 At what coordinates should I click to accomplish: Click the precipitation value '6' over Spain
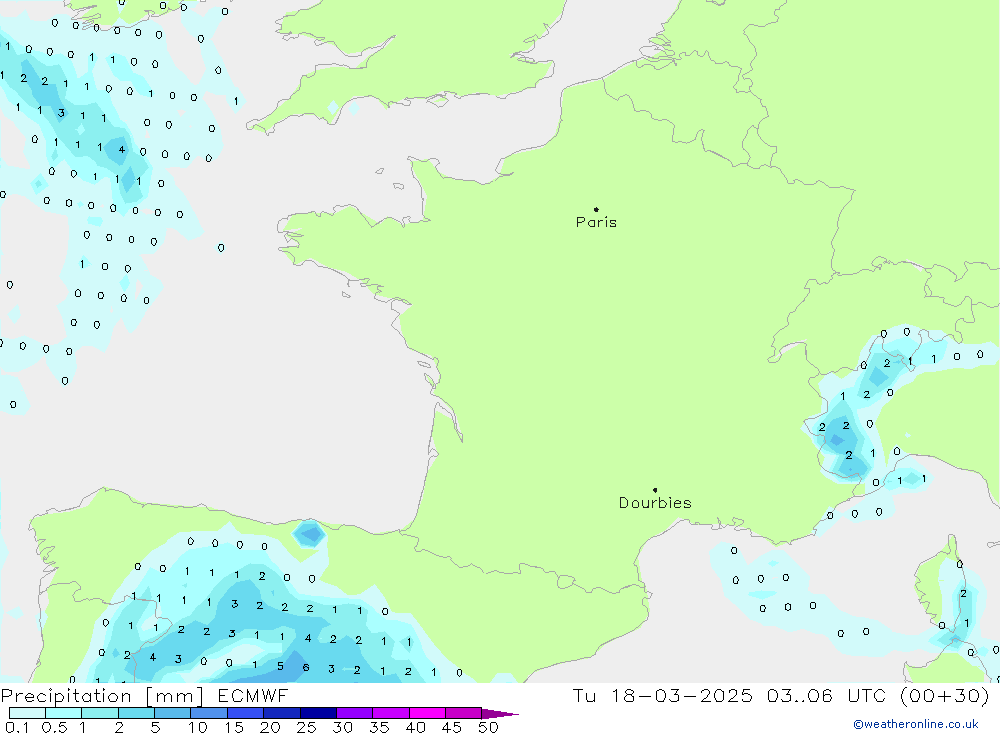pyautogui.click(x=306, y=667)
